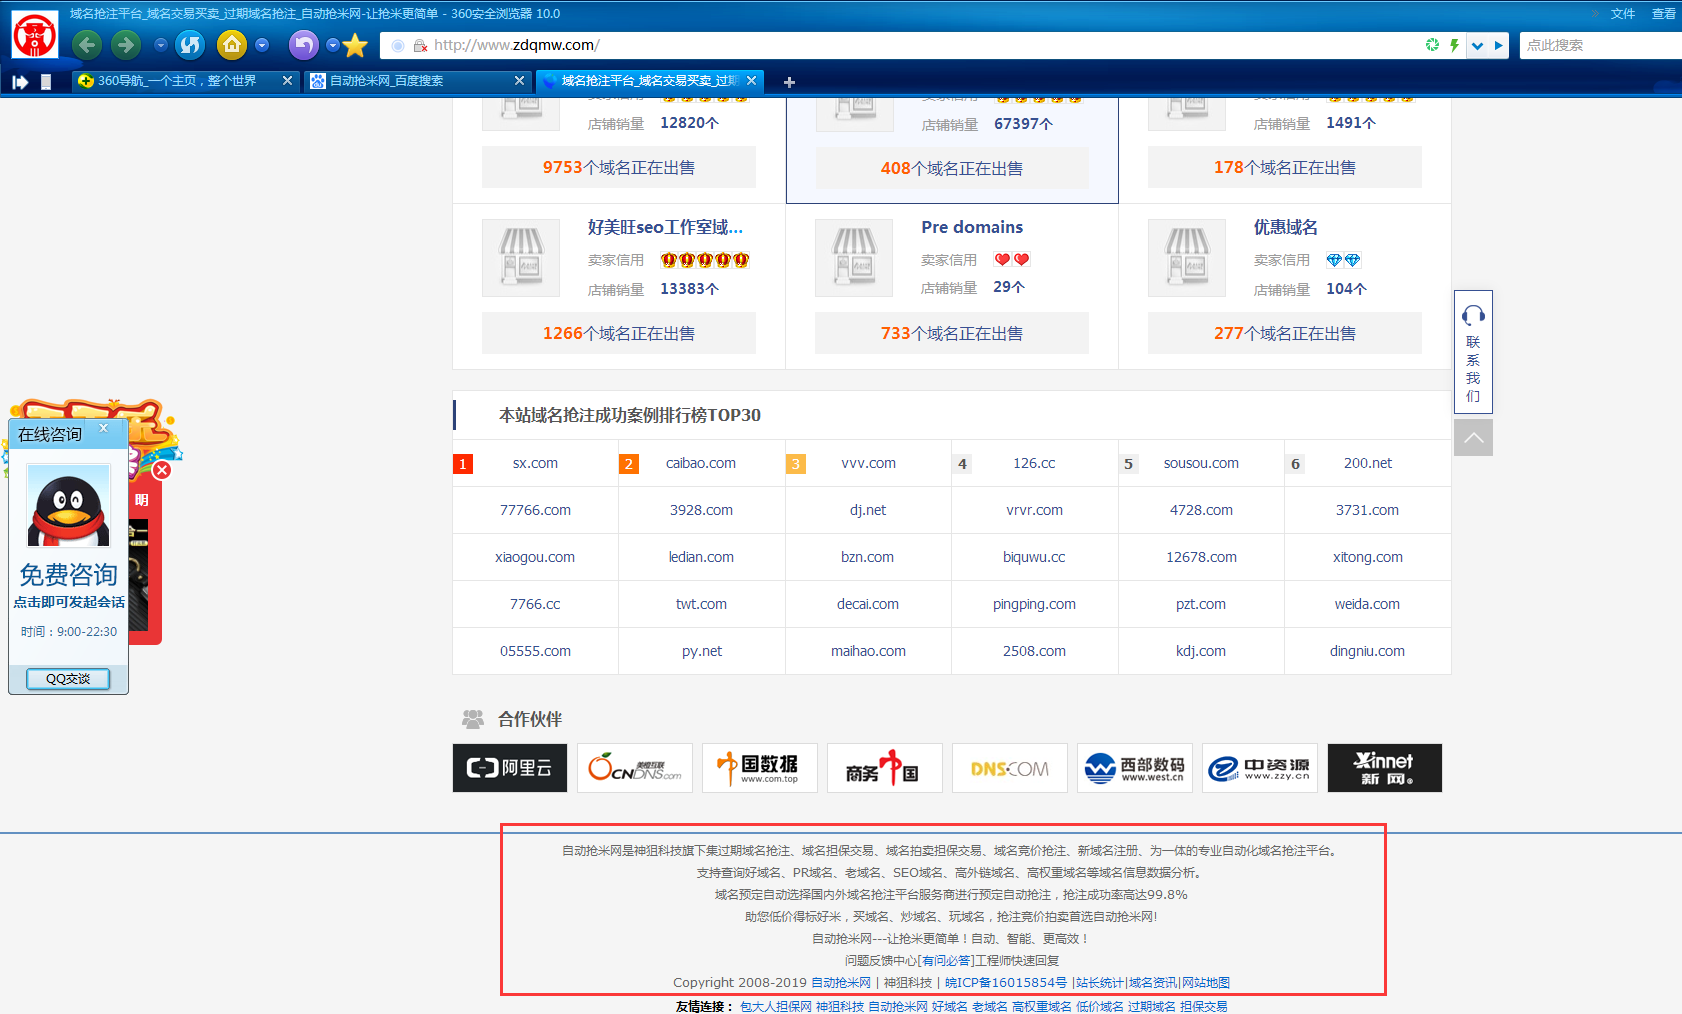The width and height of the screenshot is (1682, 1014).
Task: Go to the yellow home page icon
Action: [232, 45]
